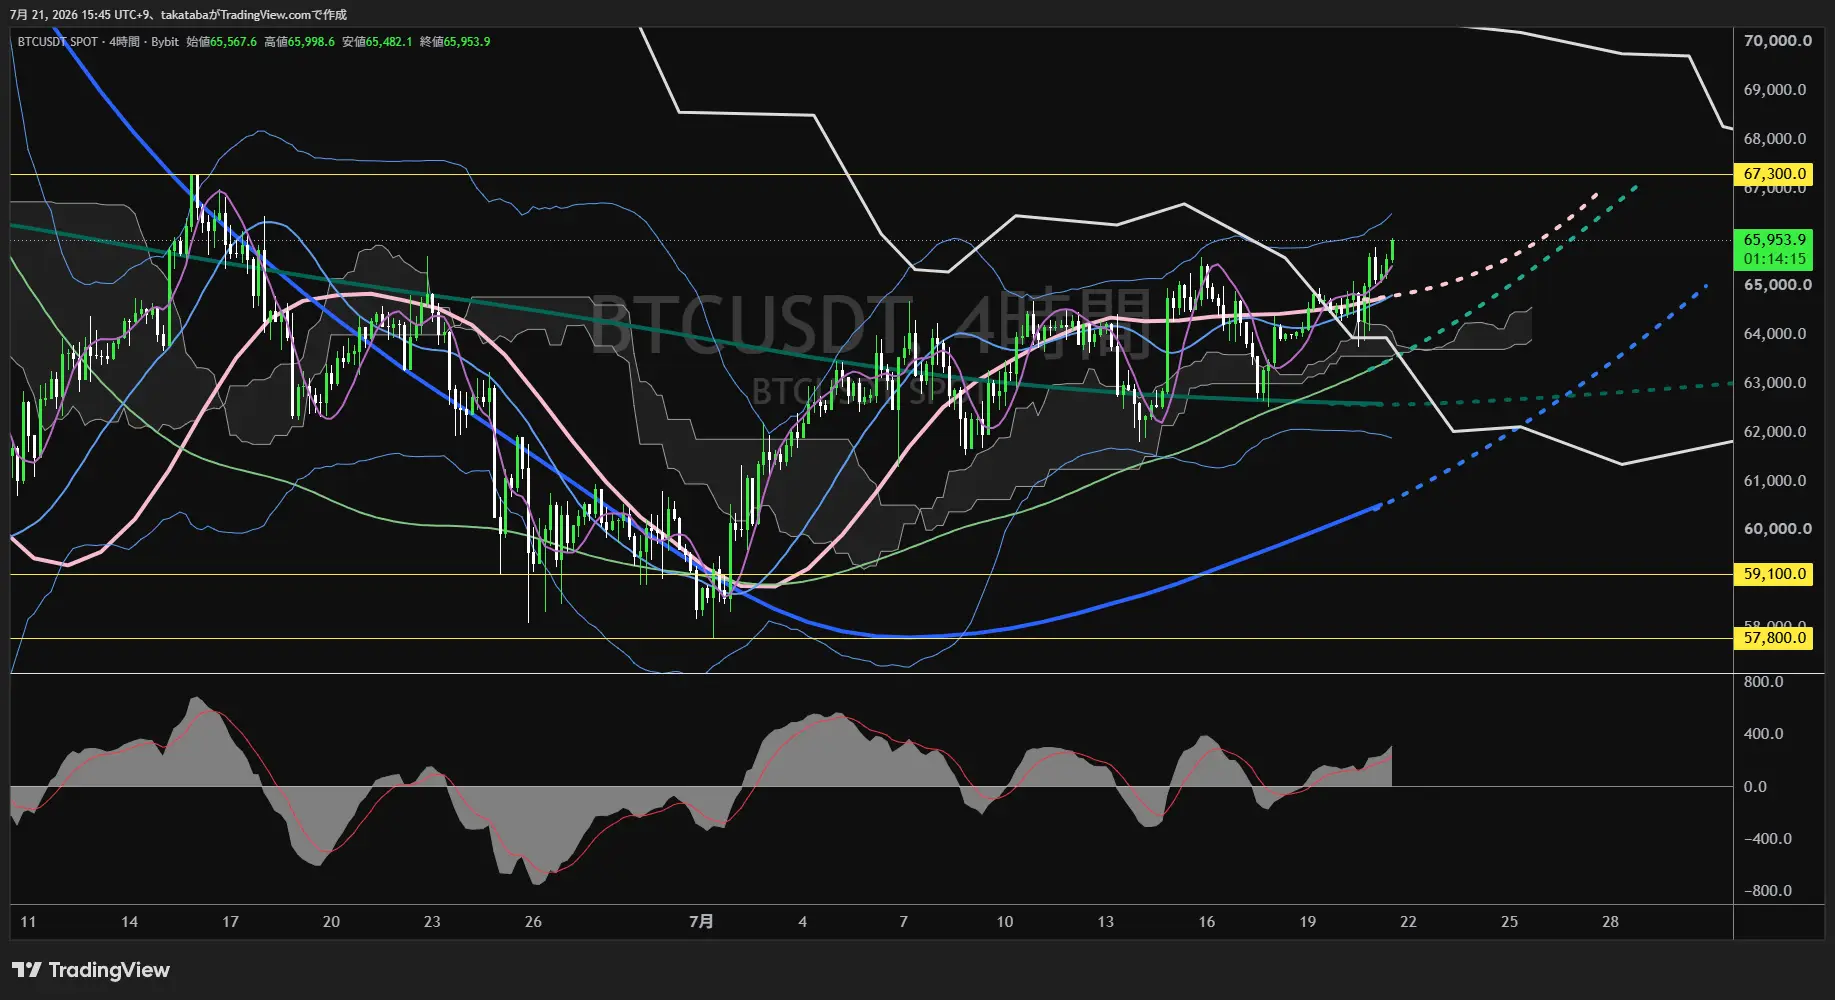
Task: Click the oscillator 0.0 axis label
Action: (1755, 787)
